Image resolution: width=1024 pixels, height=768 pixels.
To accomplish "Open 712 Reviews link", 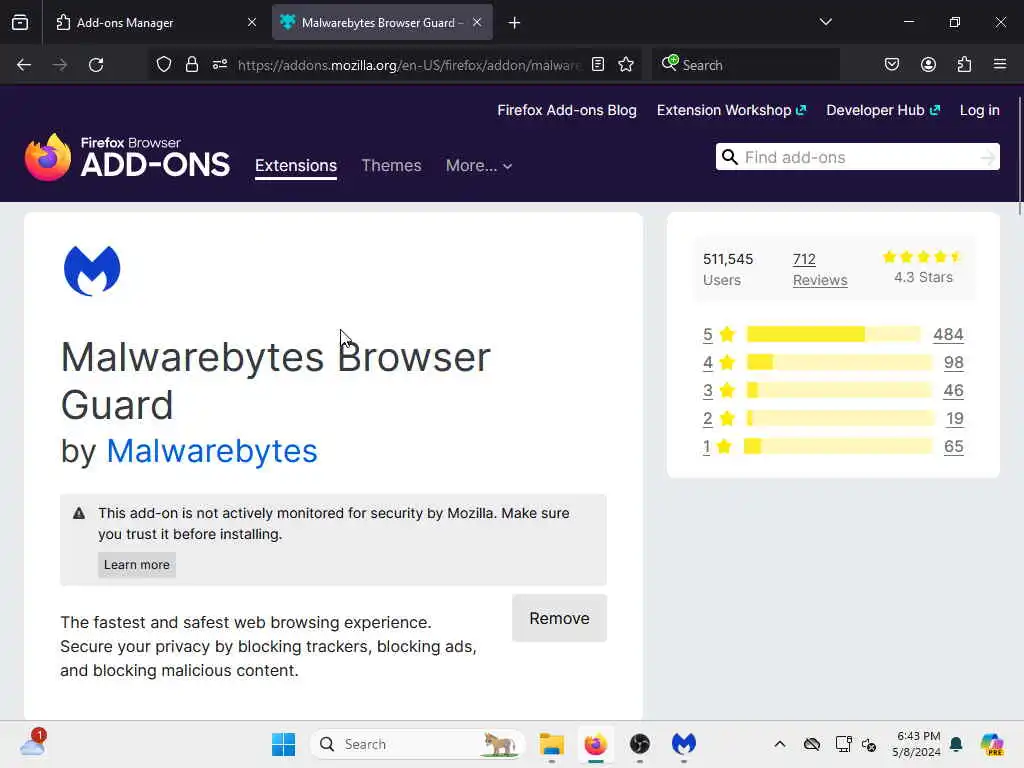I will (x=820, y=269).
